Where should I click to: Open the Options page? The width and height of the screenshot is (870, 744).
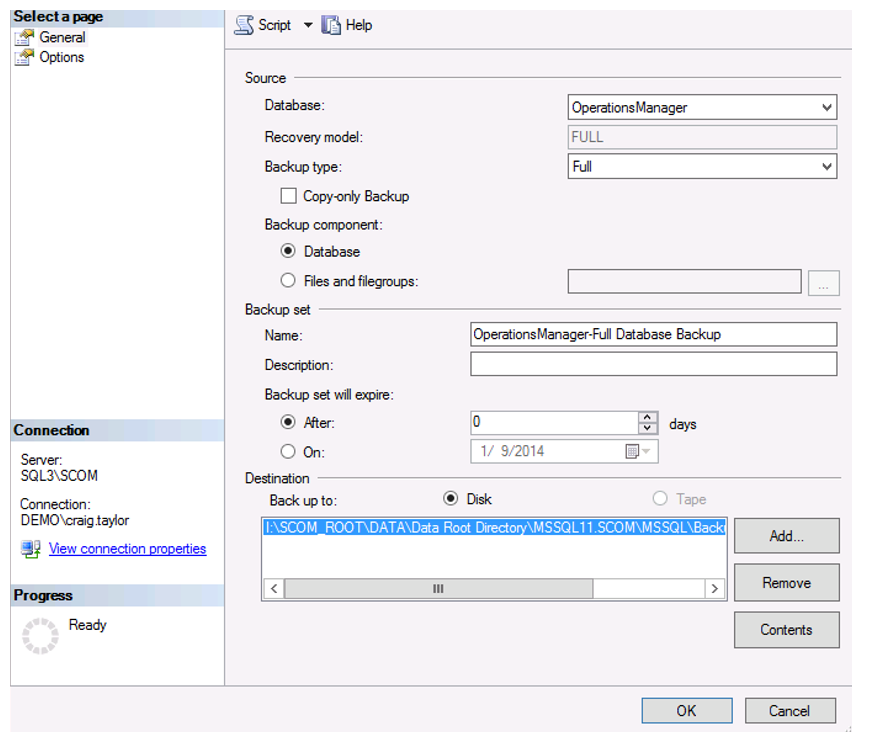62,57
